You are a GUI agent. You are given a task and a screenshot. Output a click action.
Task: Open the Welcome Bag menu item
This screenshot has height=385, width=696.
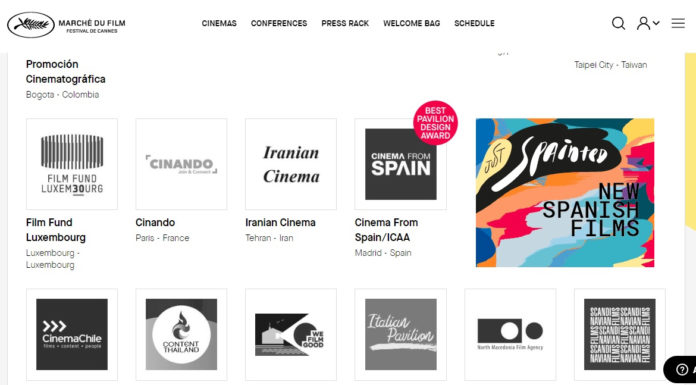click(x=411, y=24)
